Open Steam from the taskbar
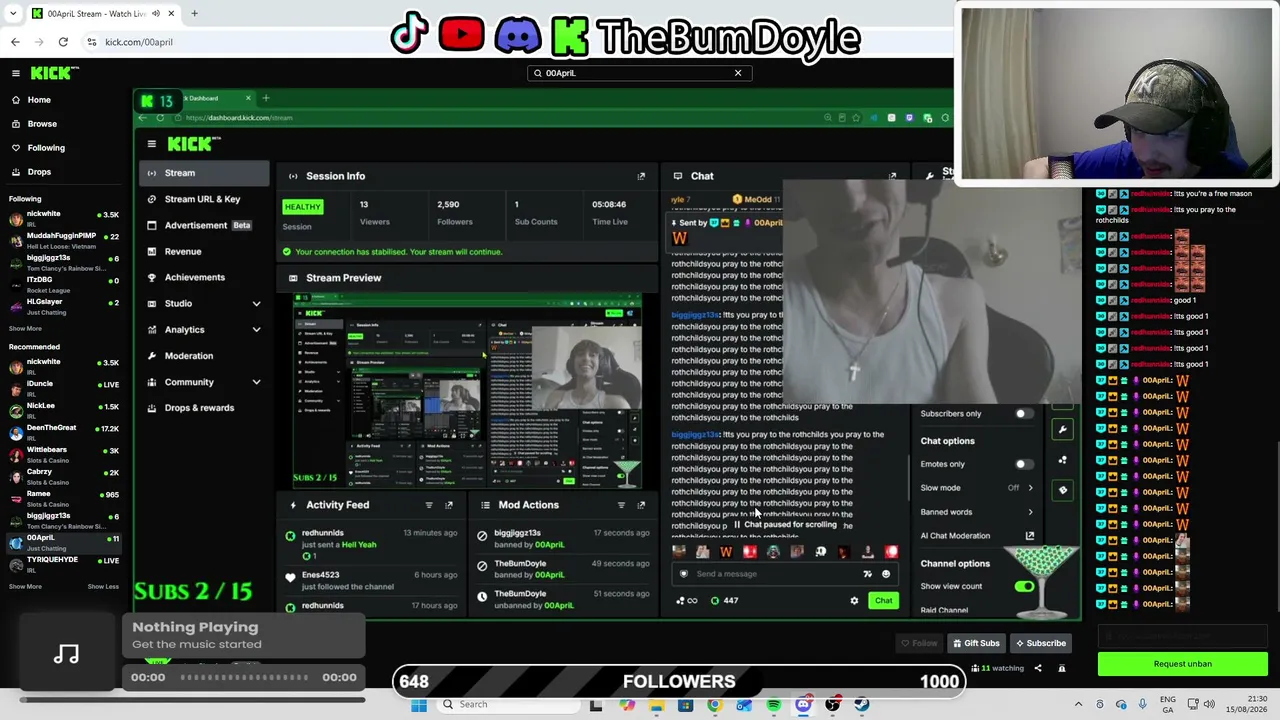The image size is (1280, 720). pyautogui.click(x=862, y=705)
